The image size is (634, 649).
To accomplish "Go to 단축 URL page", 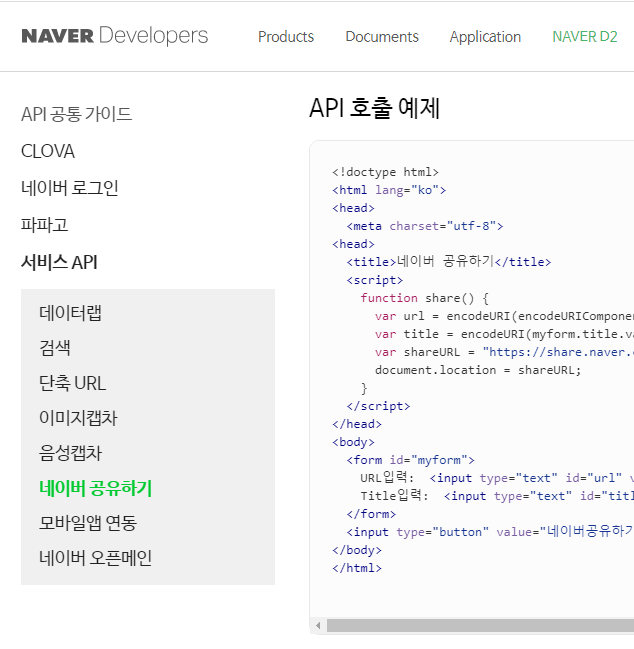I will pyautogui.click(x=72, y=383).
